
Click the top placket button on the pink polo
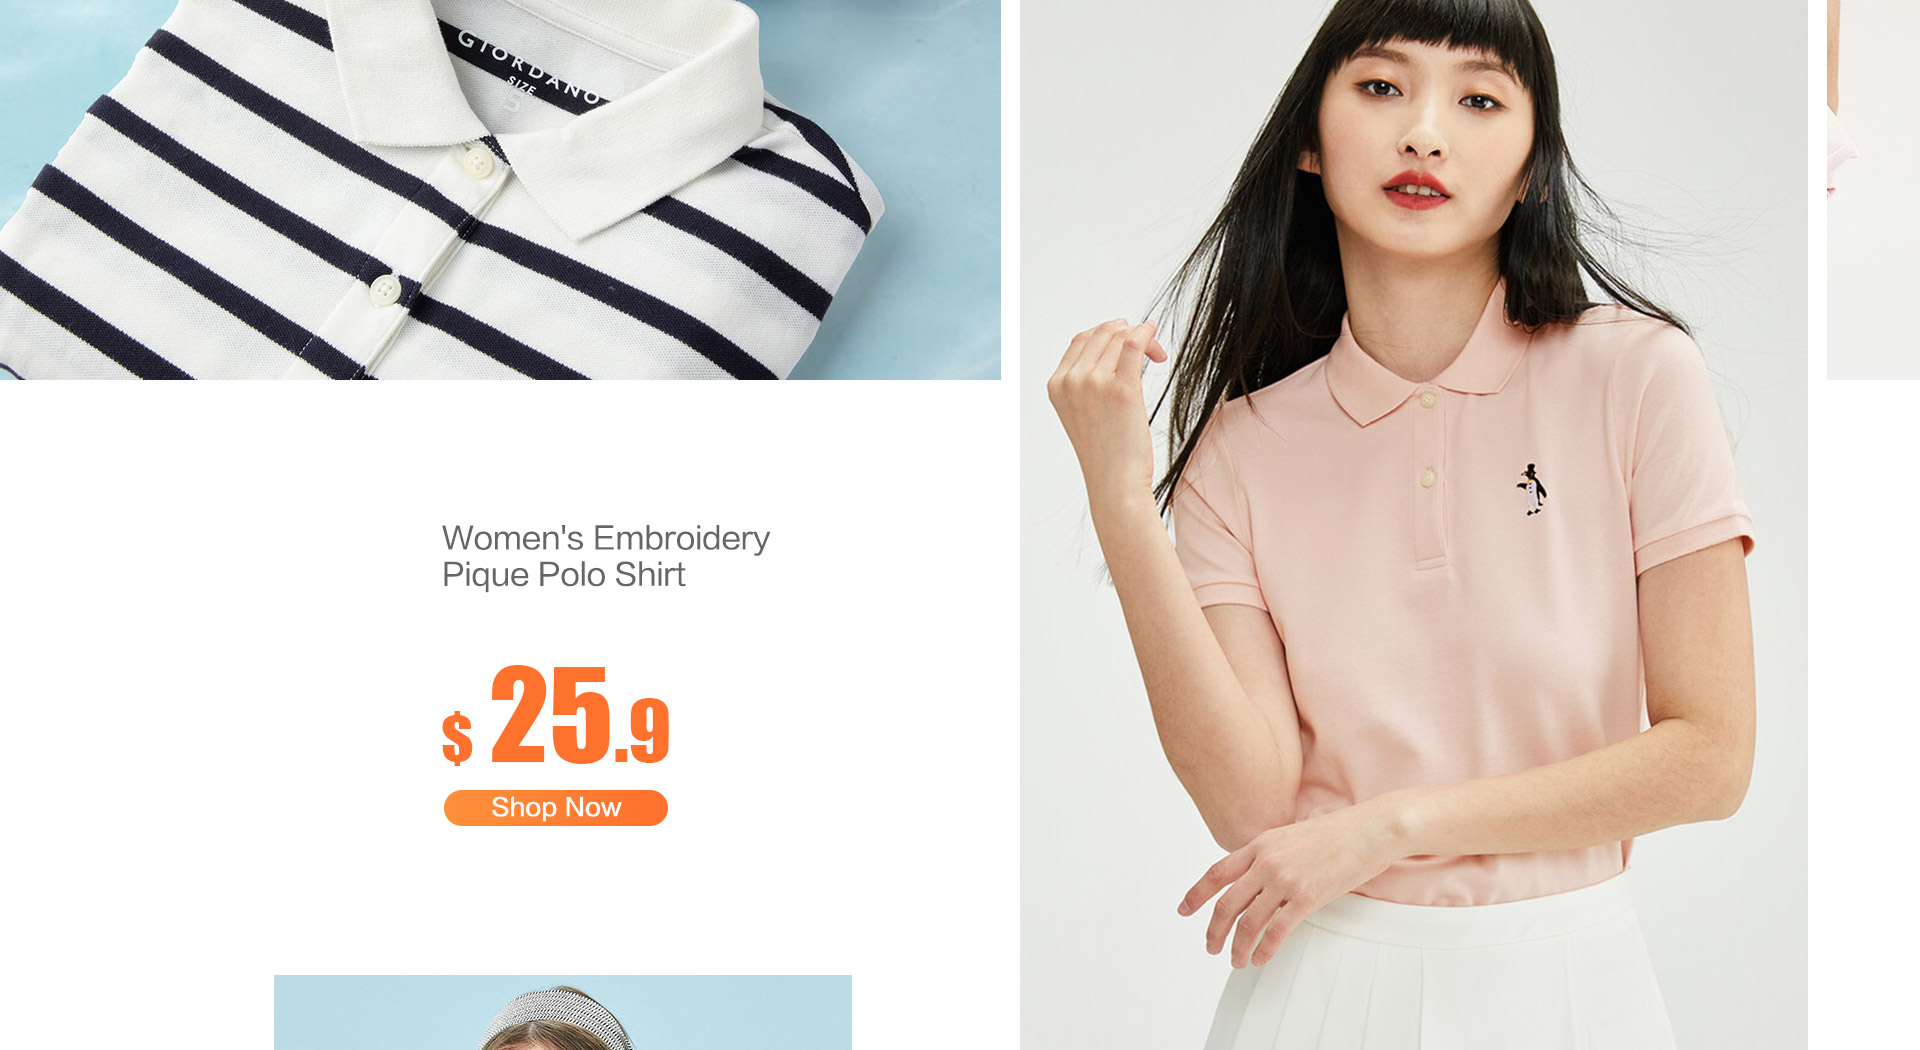(1427, 400)
